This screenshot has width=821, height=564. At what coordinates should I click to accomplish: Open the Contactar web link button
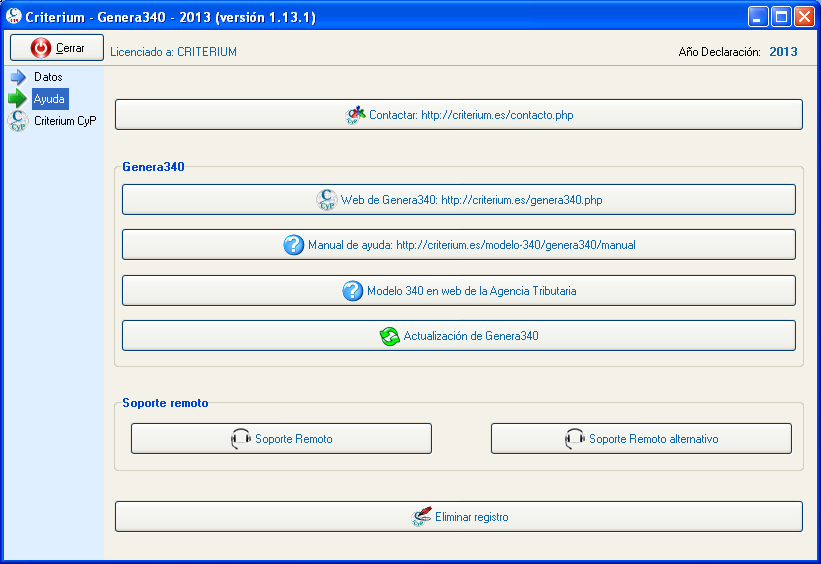coord(459,115)
